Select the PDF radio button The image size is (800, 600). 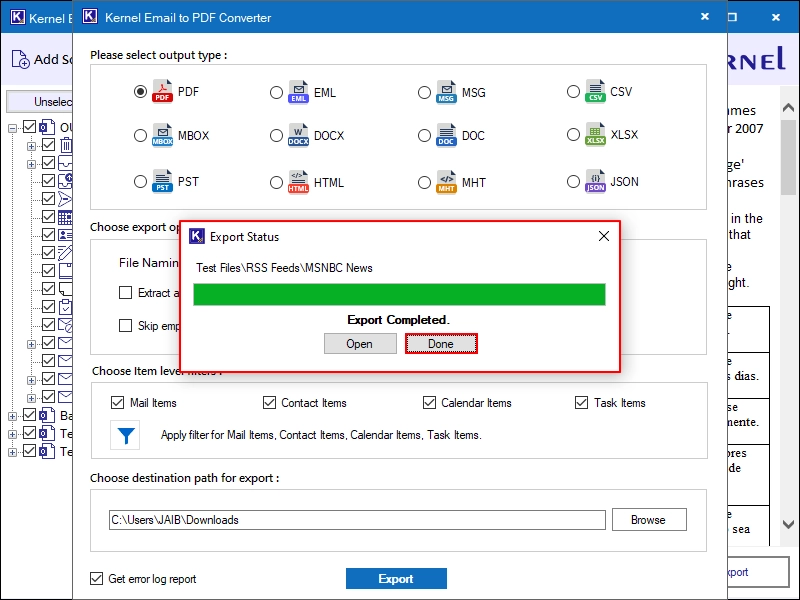[x=140, y=92]
